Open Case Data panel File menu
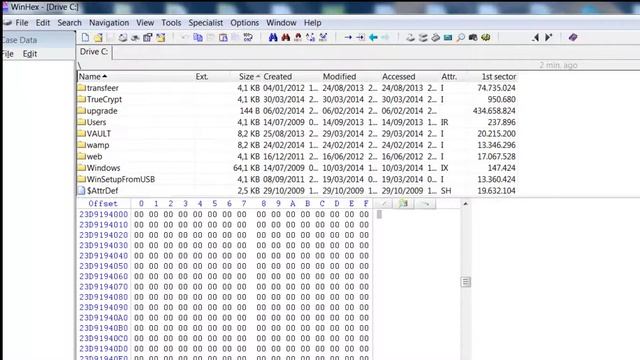Viewport: 640px width, 360px height. coord(8,54)
